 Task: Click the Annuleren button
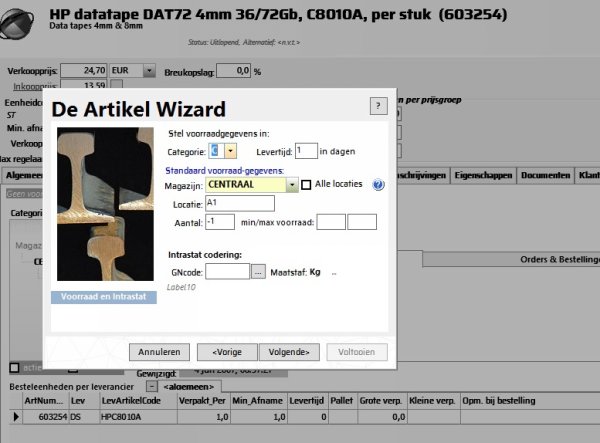pos(159,352)
